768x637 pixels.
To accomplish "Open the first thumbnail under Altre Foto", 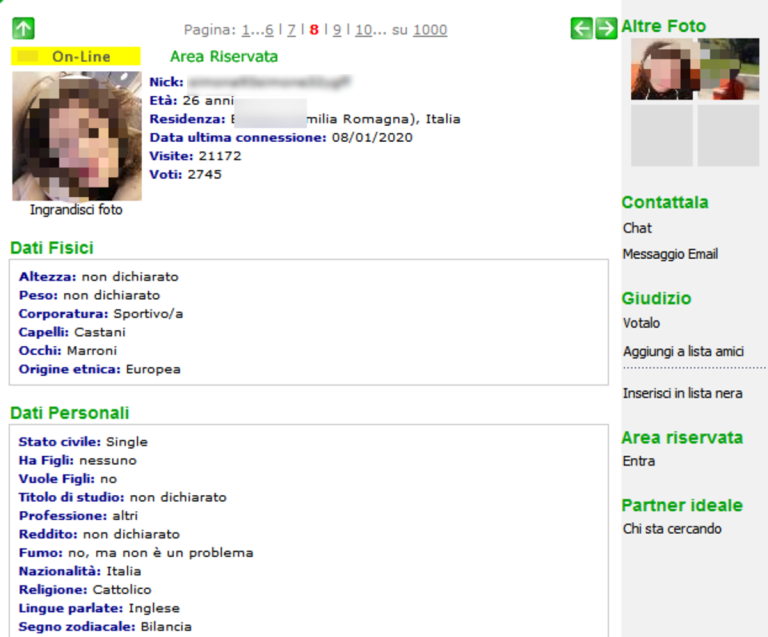I will 662,69.
